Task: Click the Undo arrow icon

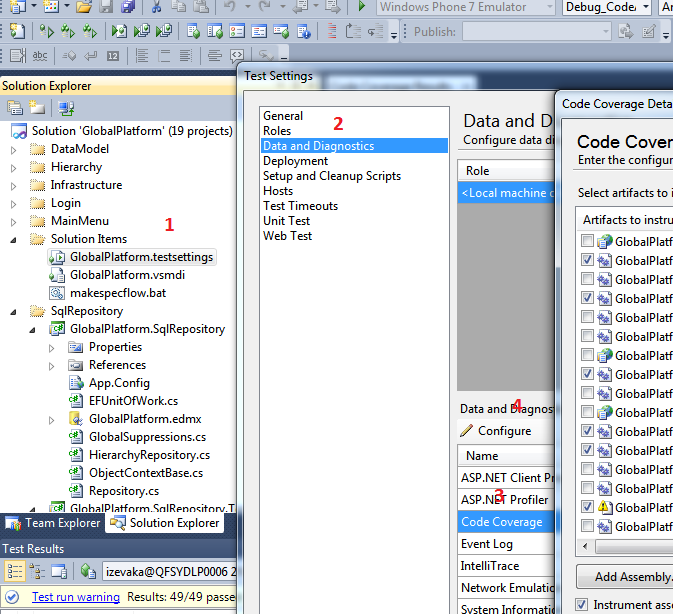Action: pos(229,6)
